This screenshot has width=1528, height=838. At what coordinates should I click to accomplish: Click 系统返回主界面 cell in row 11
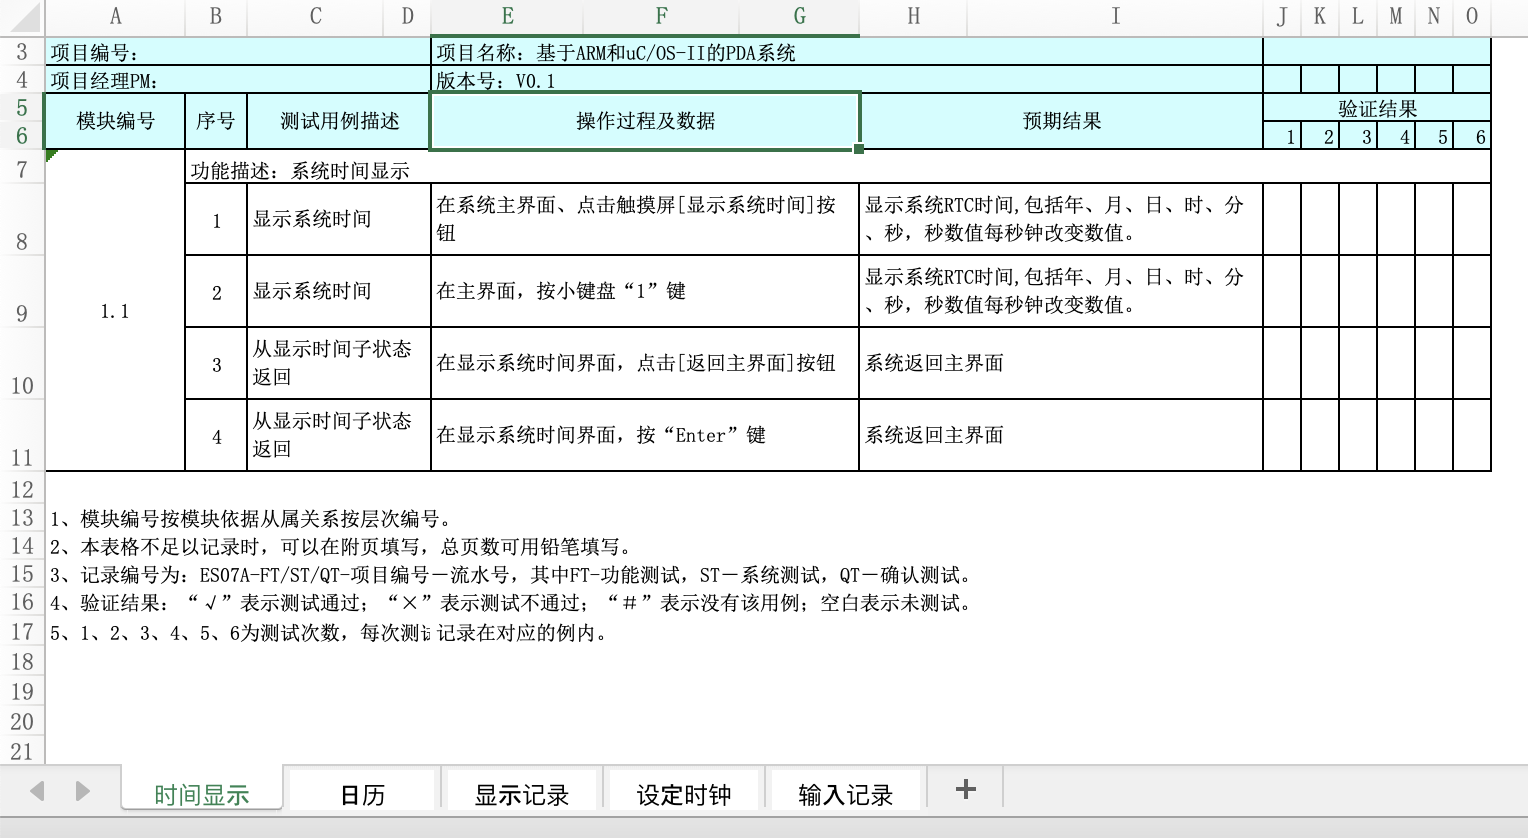point(1062,435)
